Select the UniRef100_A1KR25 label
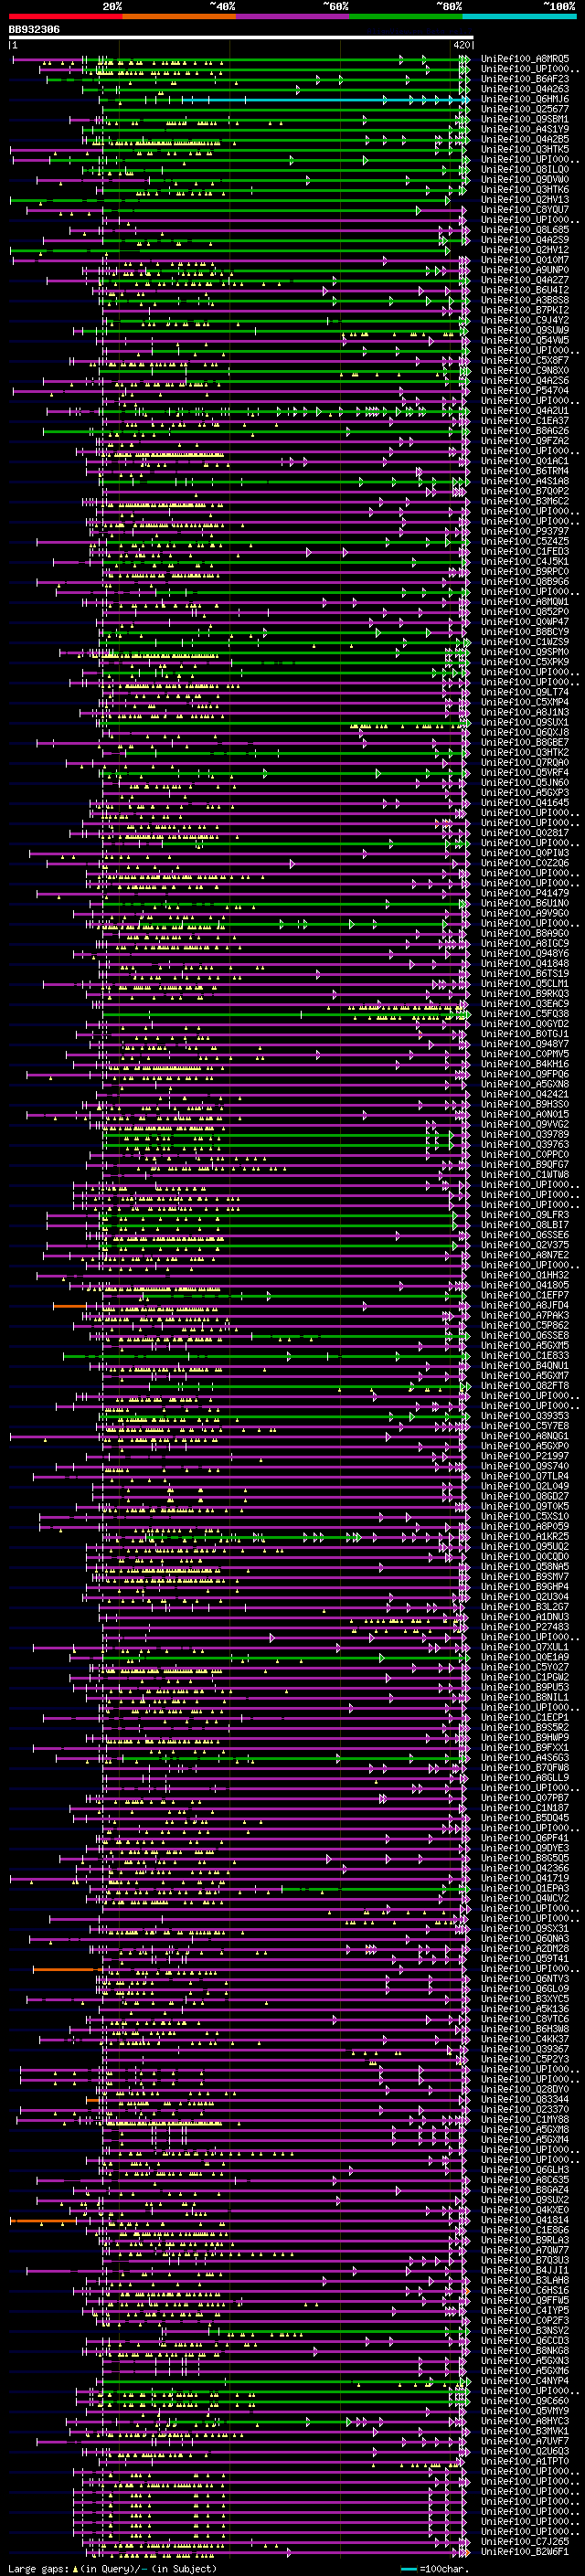 (525, 1537)
